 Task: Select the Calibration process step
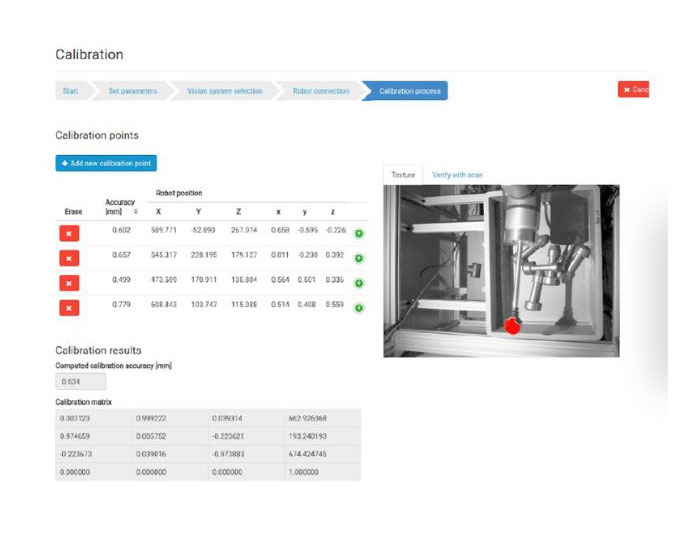(408, 91)
